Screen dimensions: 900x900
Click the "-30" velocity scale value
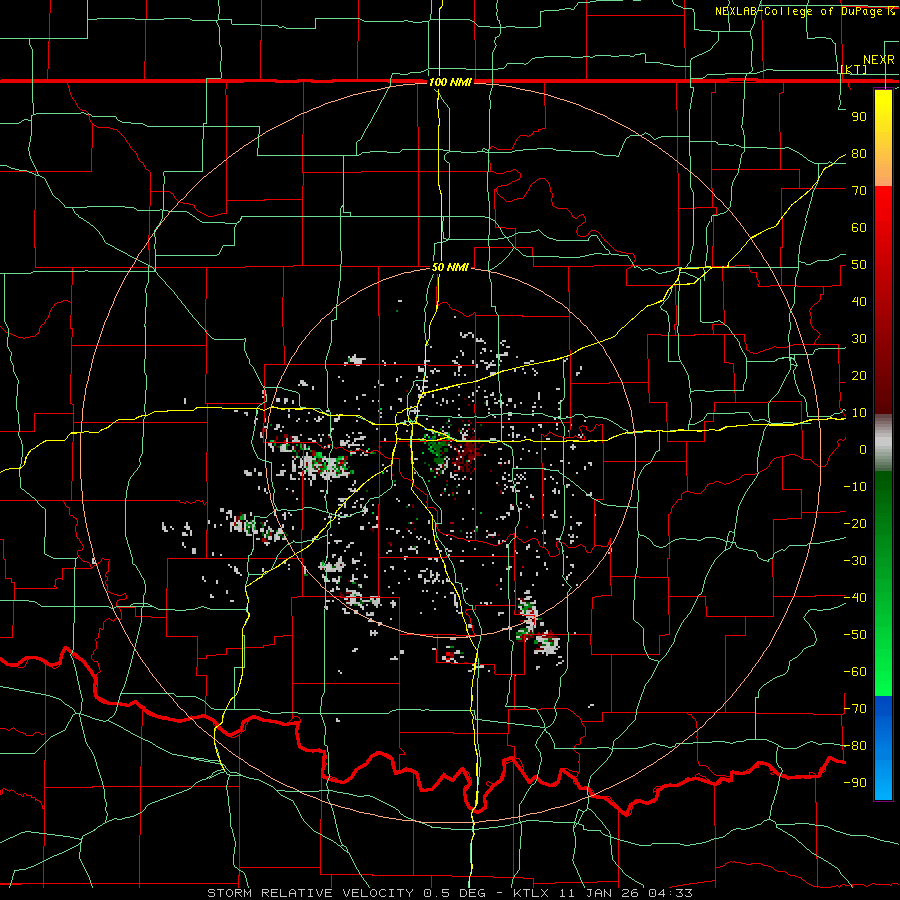855,561
